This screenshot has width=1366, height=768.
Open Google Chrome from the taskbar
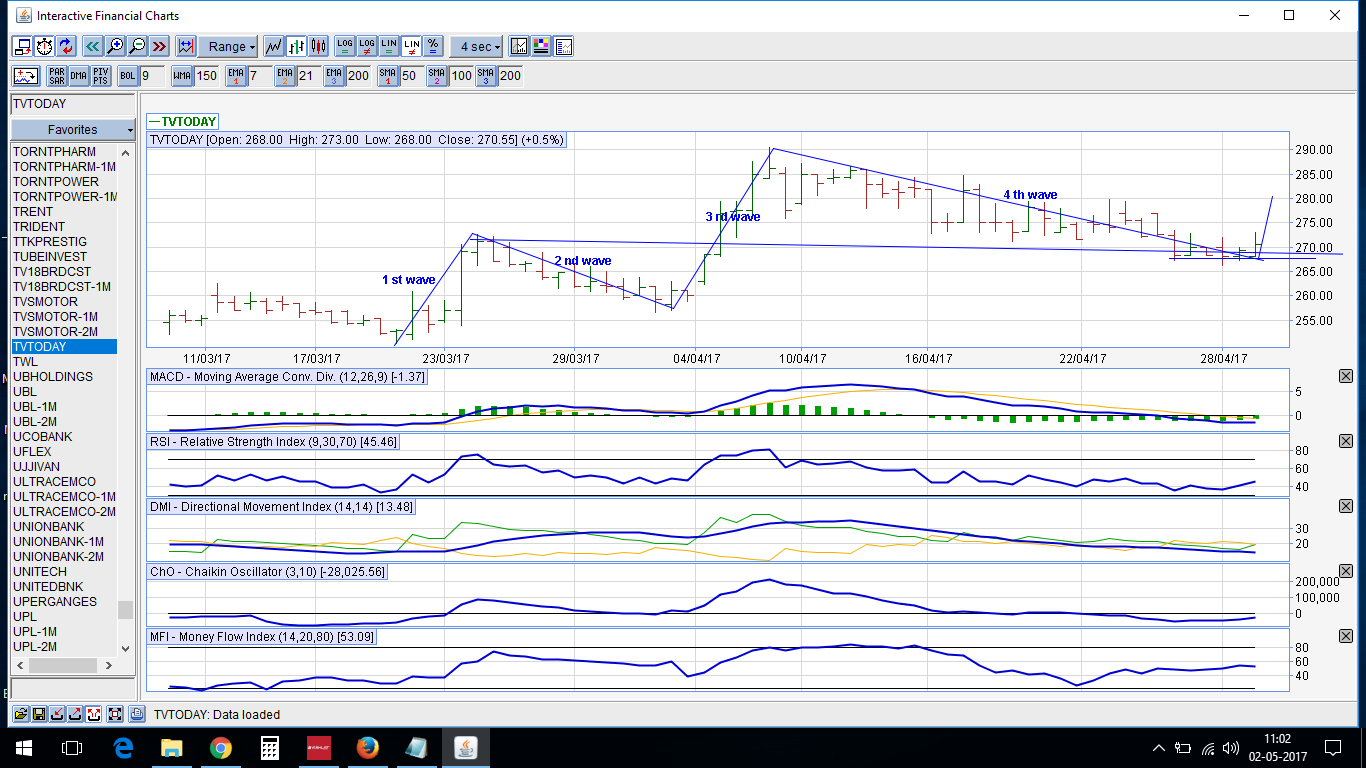[220, 747]
